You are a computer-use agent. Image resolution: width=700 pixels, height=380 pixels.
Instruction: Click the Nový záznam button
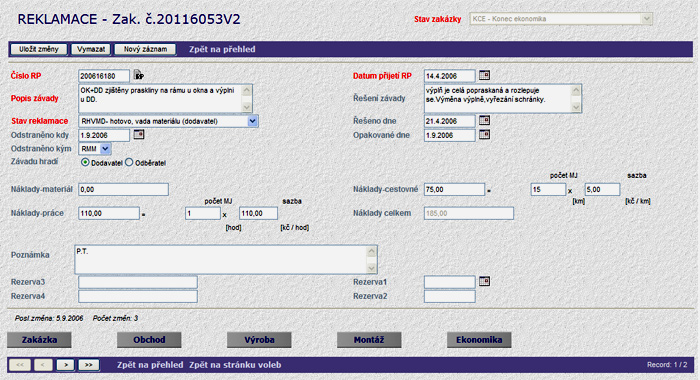pos(146,49)
